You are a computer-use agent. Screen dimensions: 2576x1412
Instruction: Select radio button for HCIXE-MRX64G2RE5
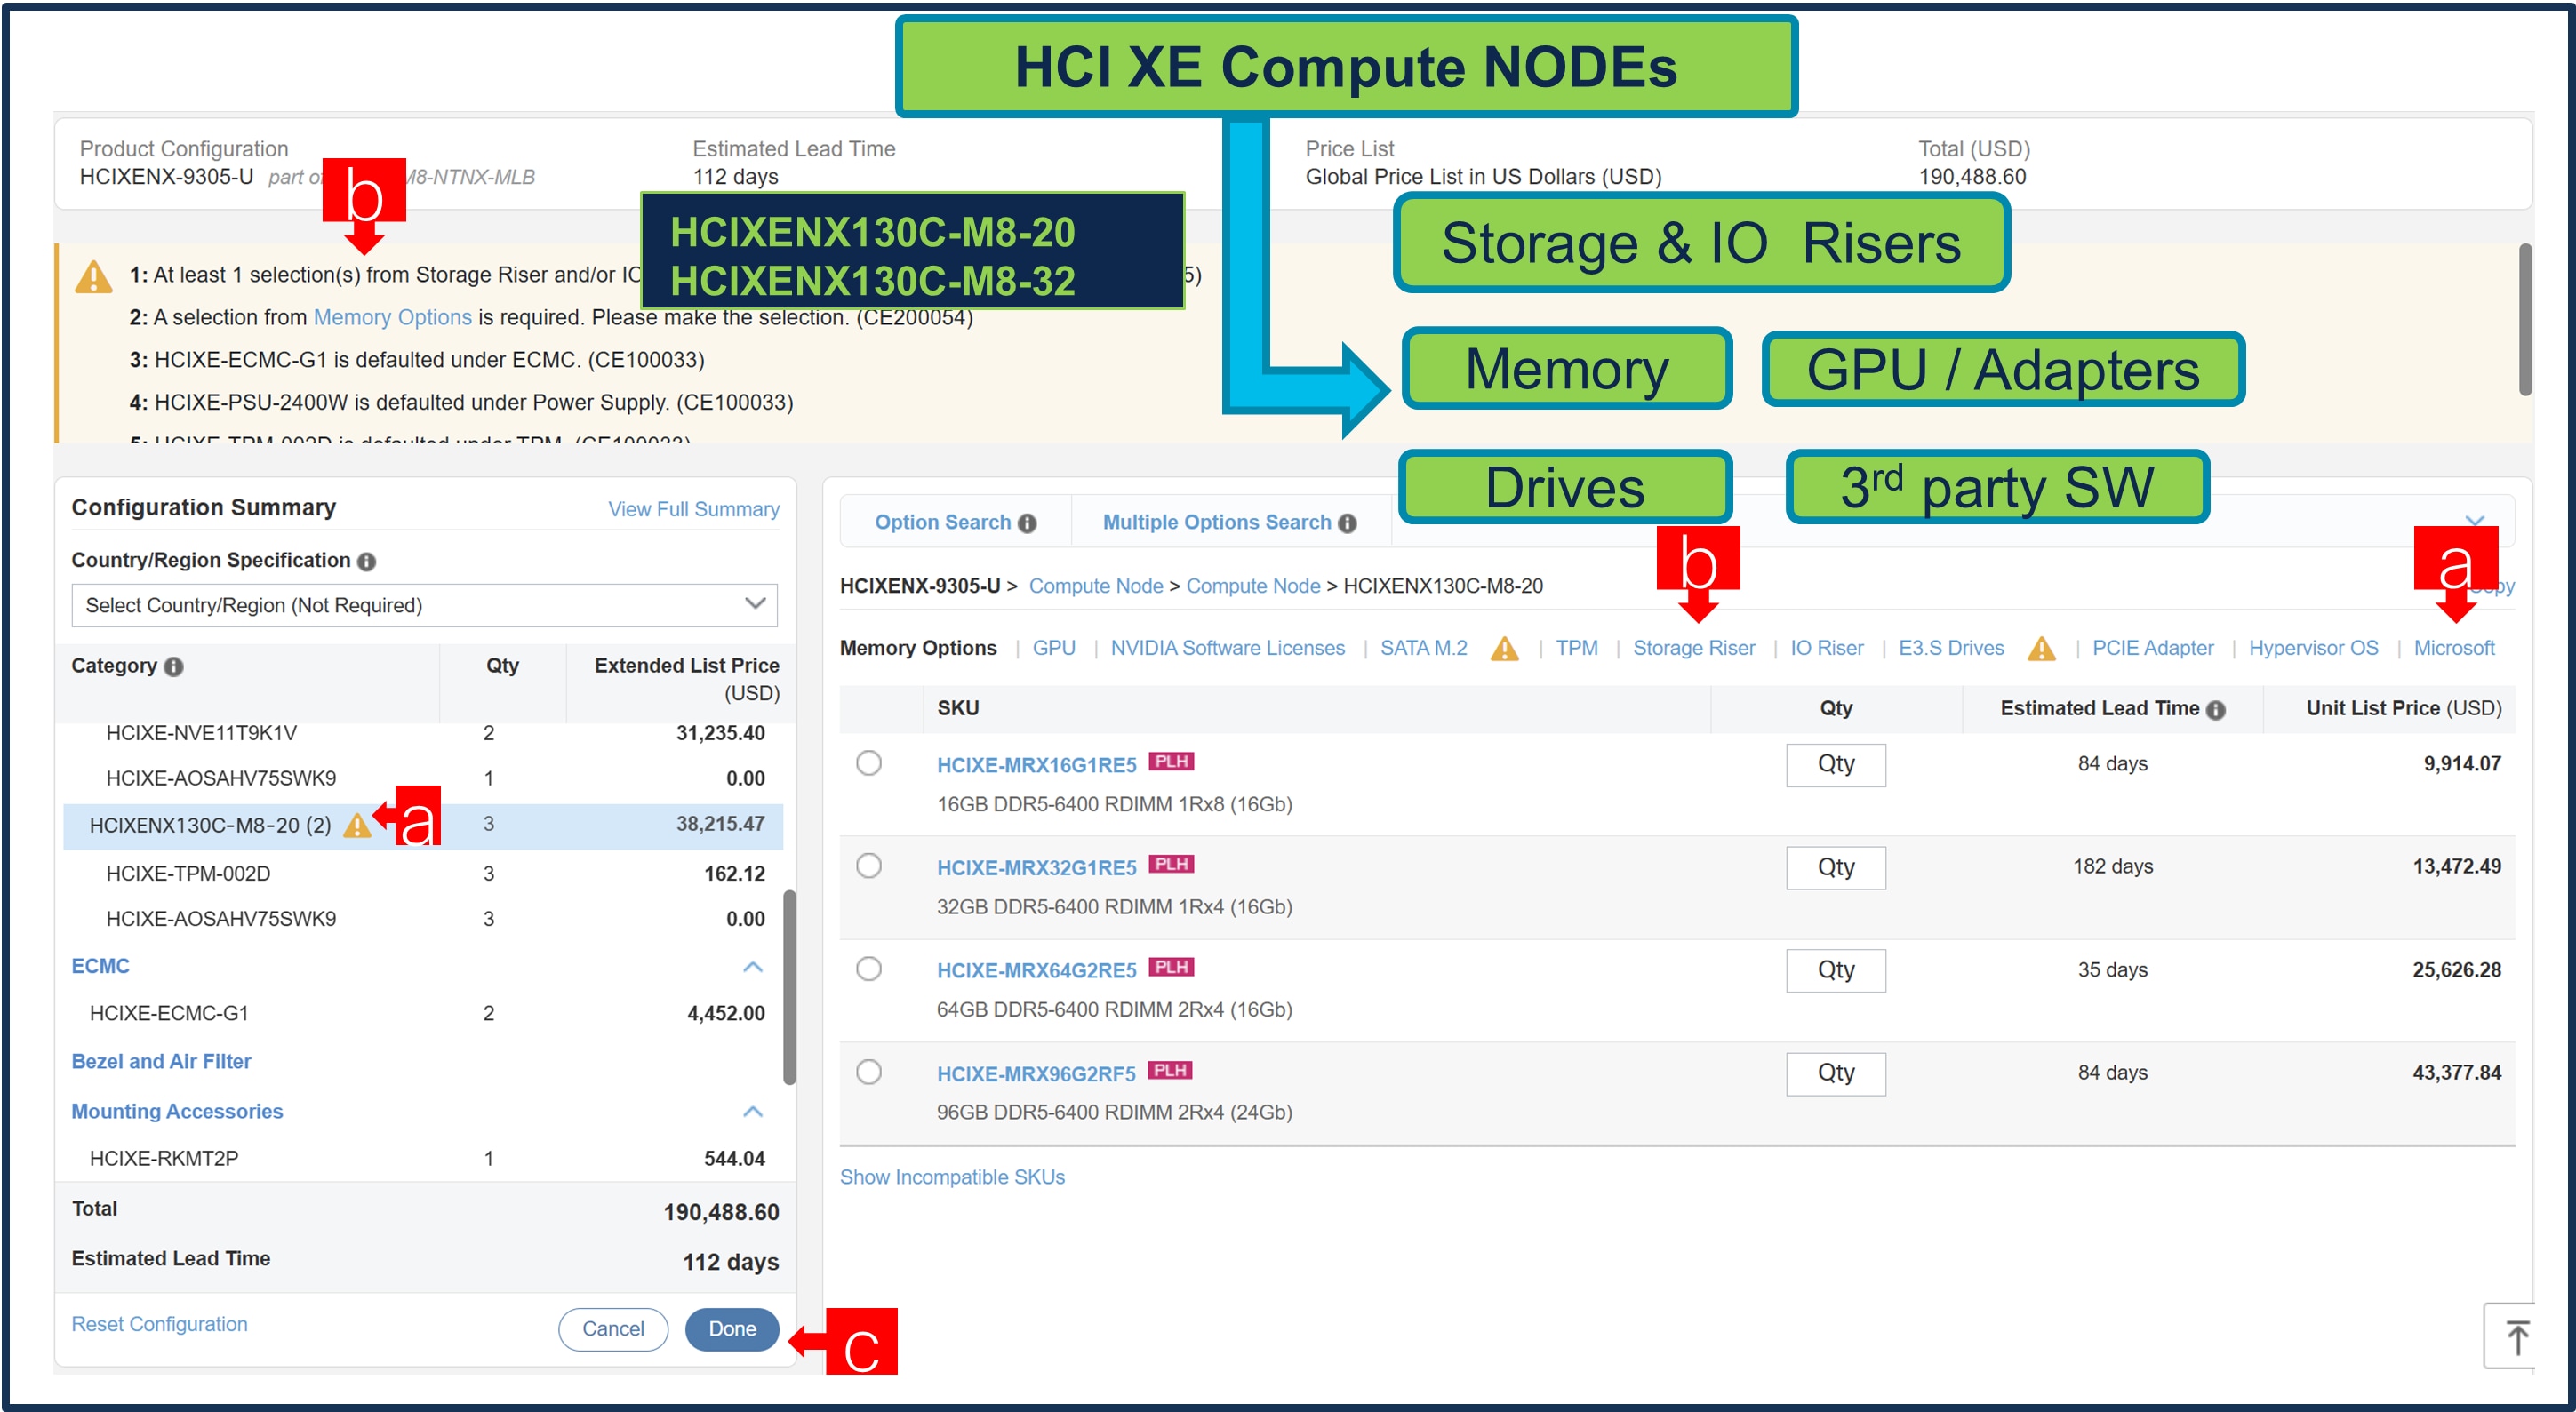coord(869,968)
